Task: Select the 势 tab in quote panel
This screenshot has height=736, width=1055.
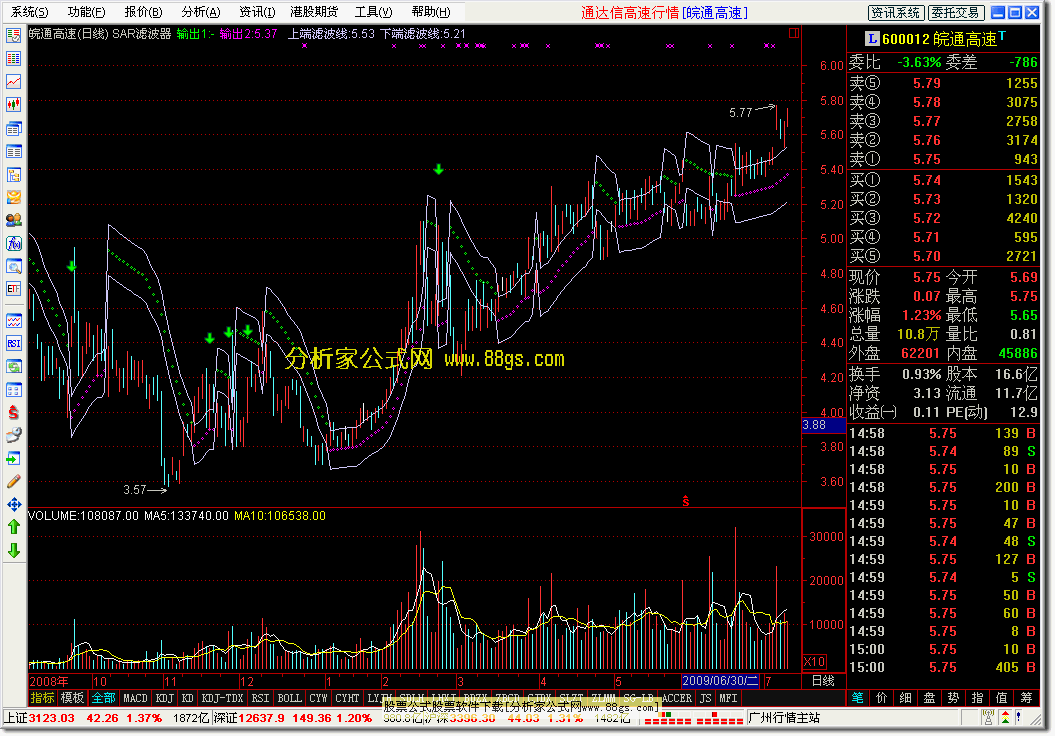Action: point(953,698)
